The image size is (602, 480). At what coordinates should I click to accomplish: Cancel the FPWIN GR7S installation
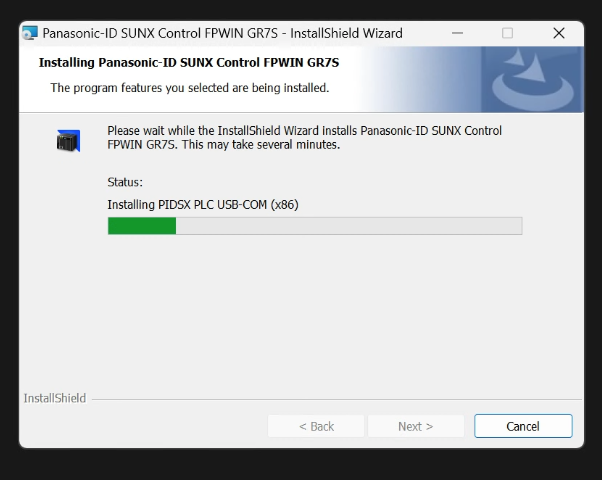523,426
